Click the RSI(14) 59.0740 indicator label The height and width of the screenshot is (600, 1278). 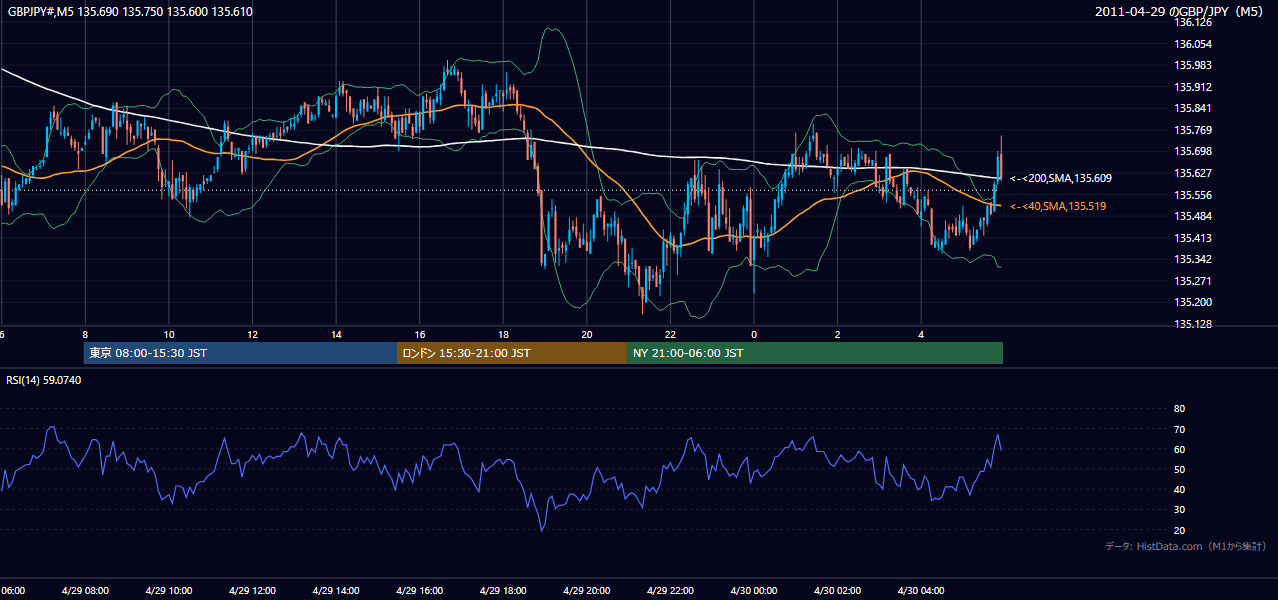tap(44, 380)
